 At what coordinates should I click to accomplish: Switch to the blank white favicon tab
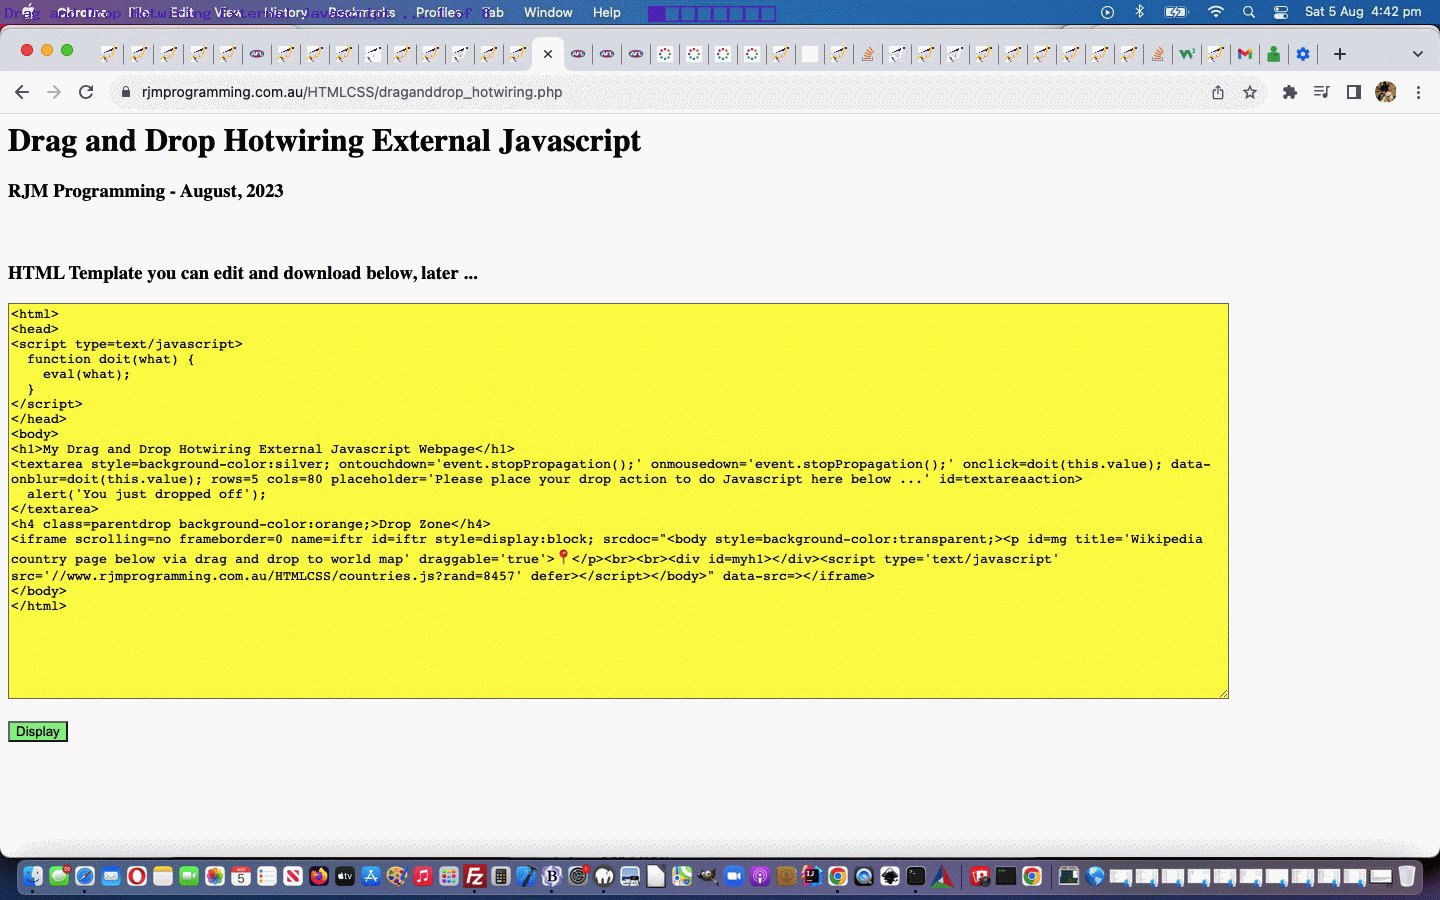[x=810, y=54]
